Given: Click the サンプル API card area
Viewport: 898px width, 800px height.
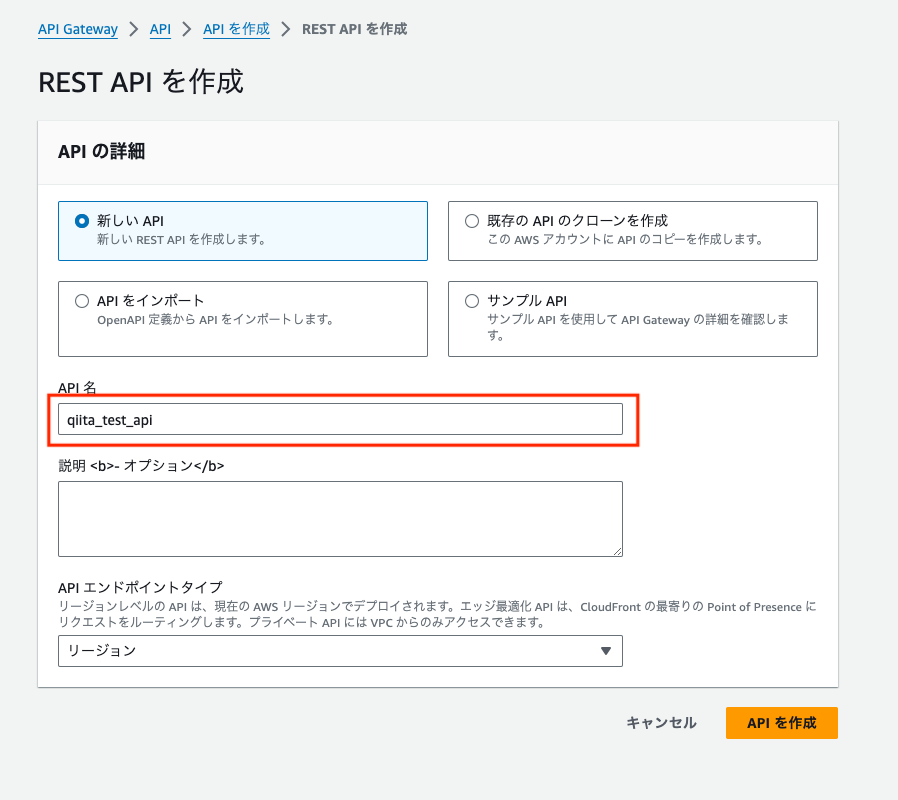Looking at the screenshot, I should tap(633, 320).
